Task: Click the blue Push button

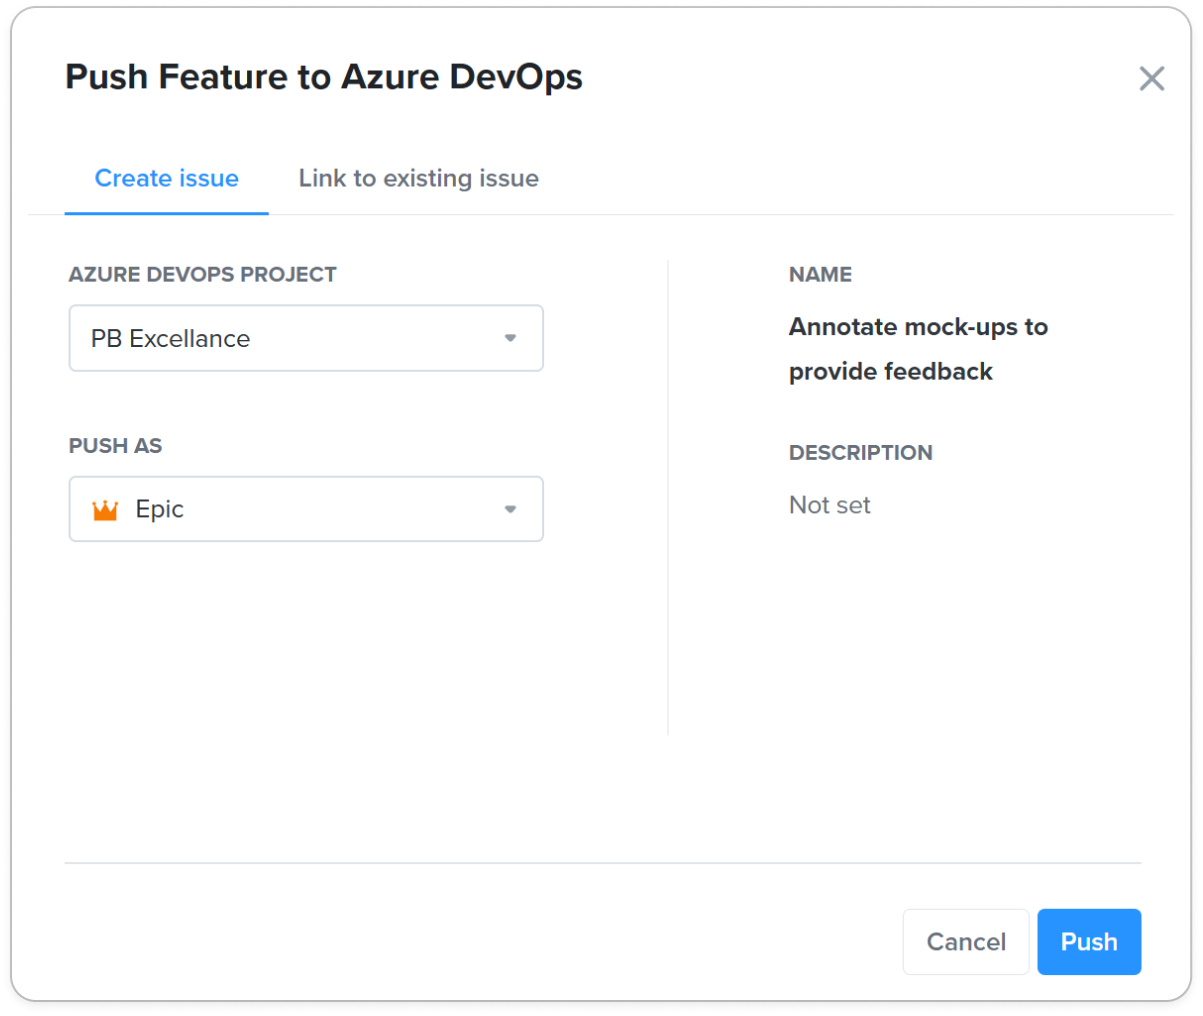Action: point(1089,942)
